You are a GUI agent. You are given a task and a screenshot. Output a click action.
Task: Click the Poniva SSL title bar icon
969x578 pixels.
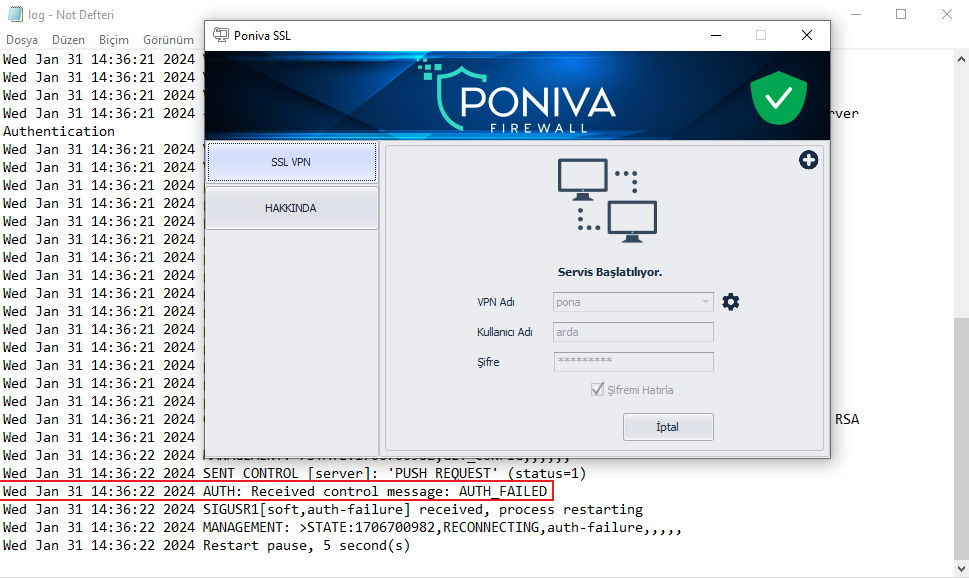pyautogui.click(x=221, y=35)
